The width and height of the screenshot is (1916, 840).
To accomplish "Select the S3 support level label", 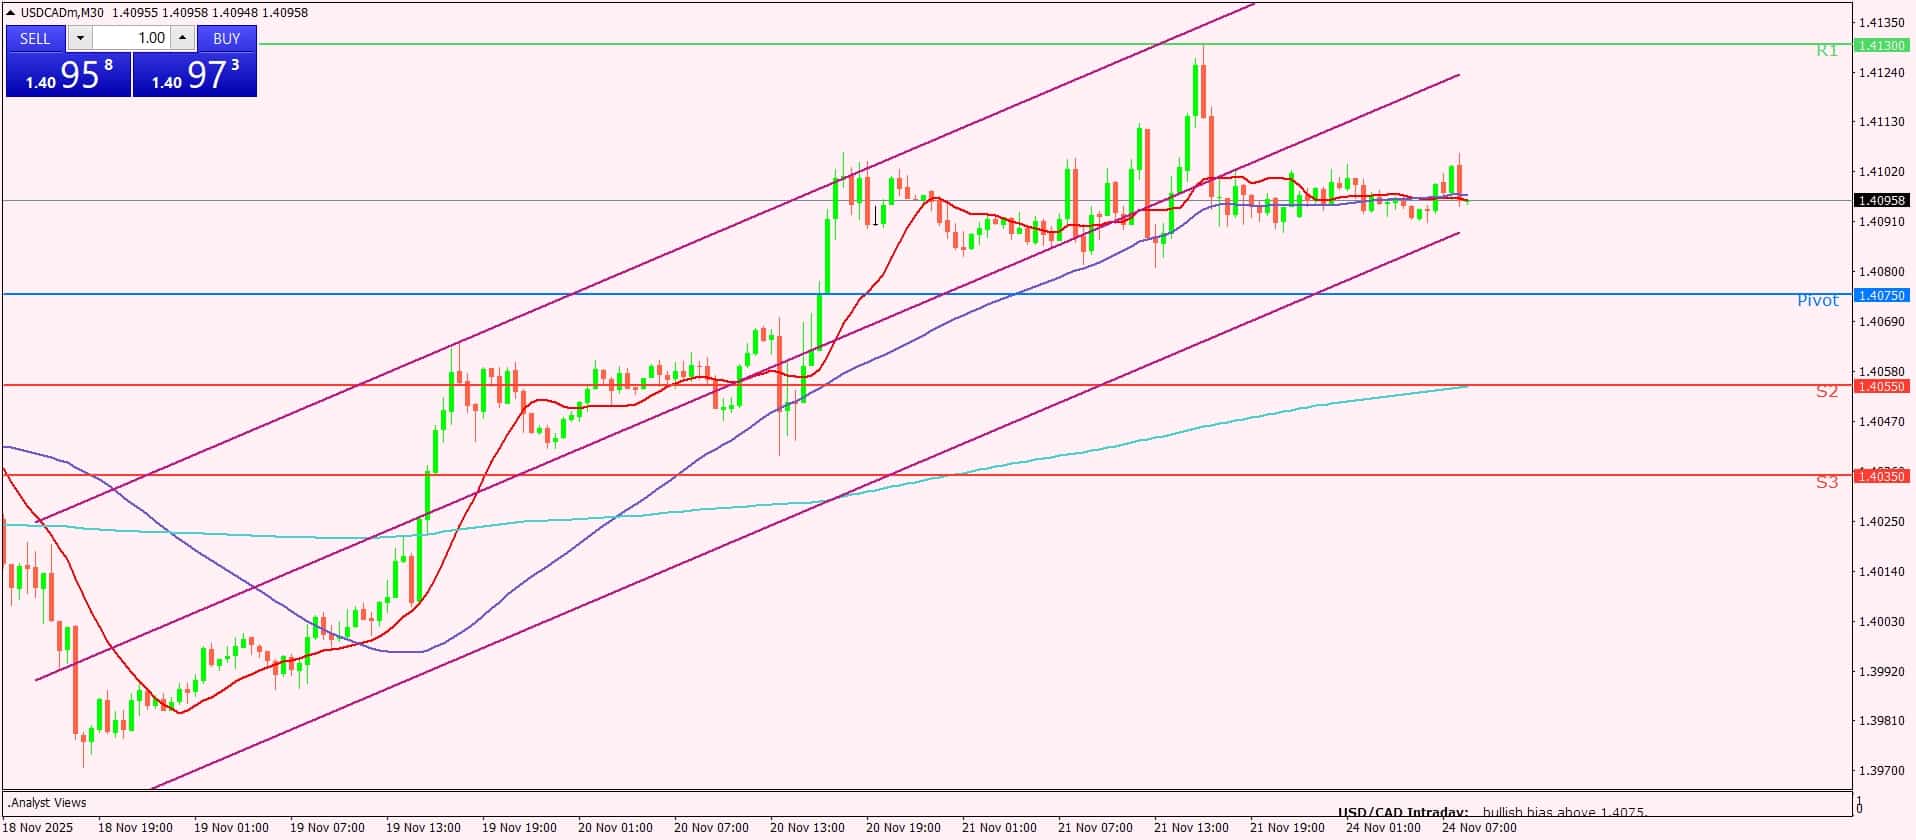I will pos(1826,482).
